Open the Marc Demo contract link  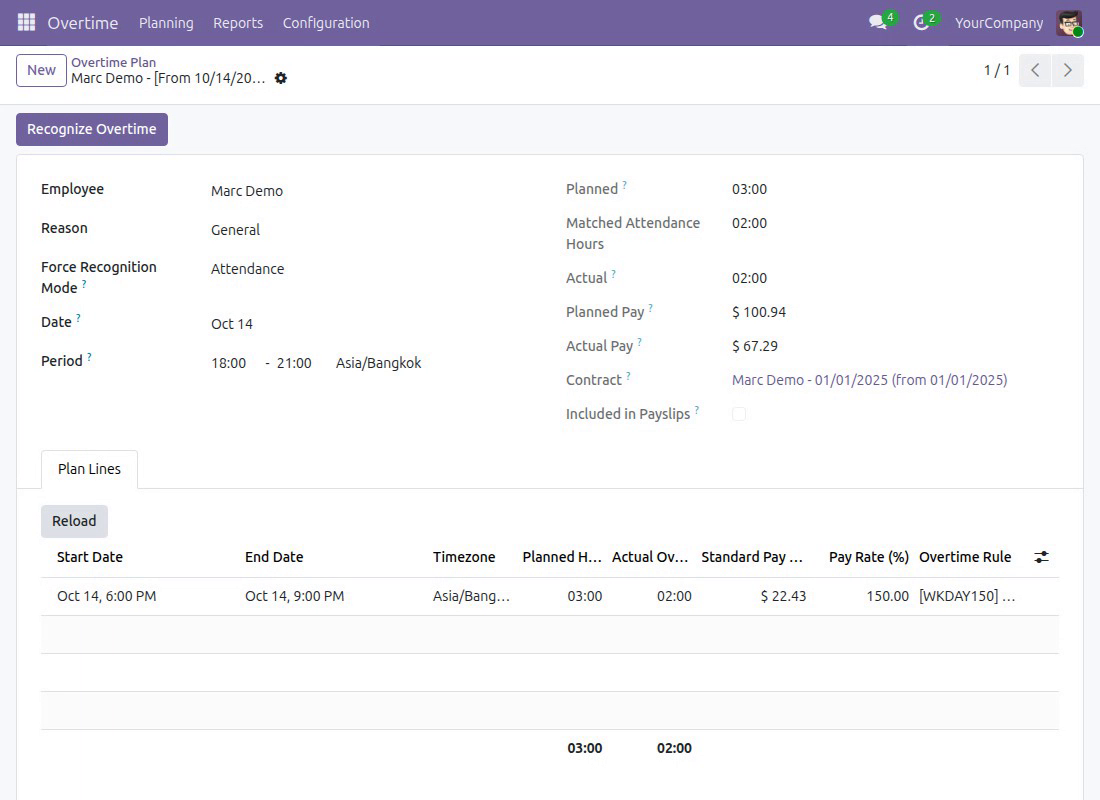(x=869, y=380)
